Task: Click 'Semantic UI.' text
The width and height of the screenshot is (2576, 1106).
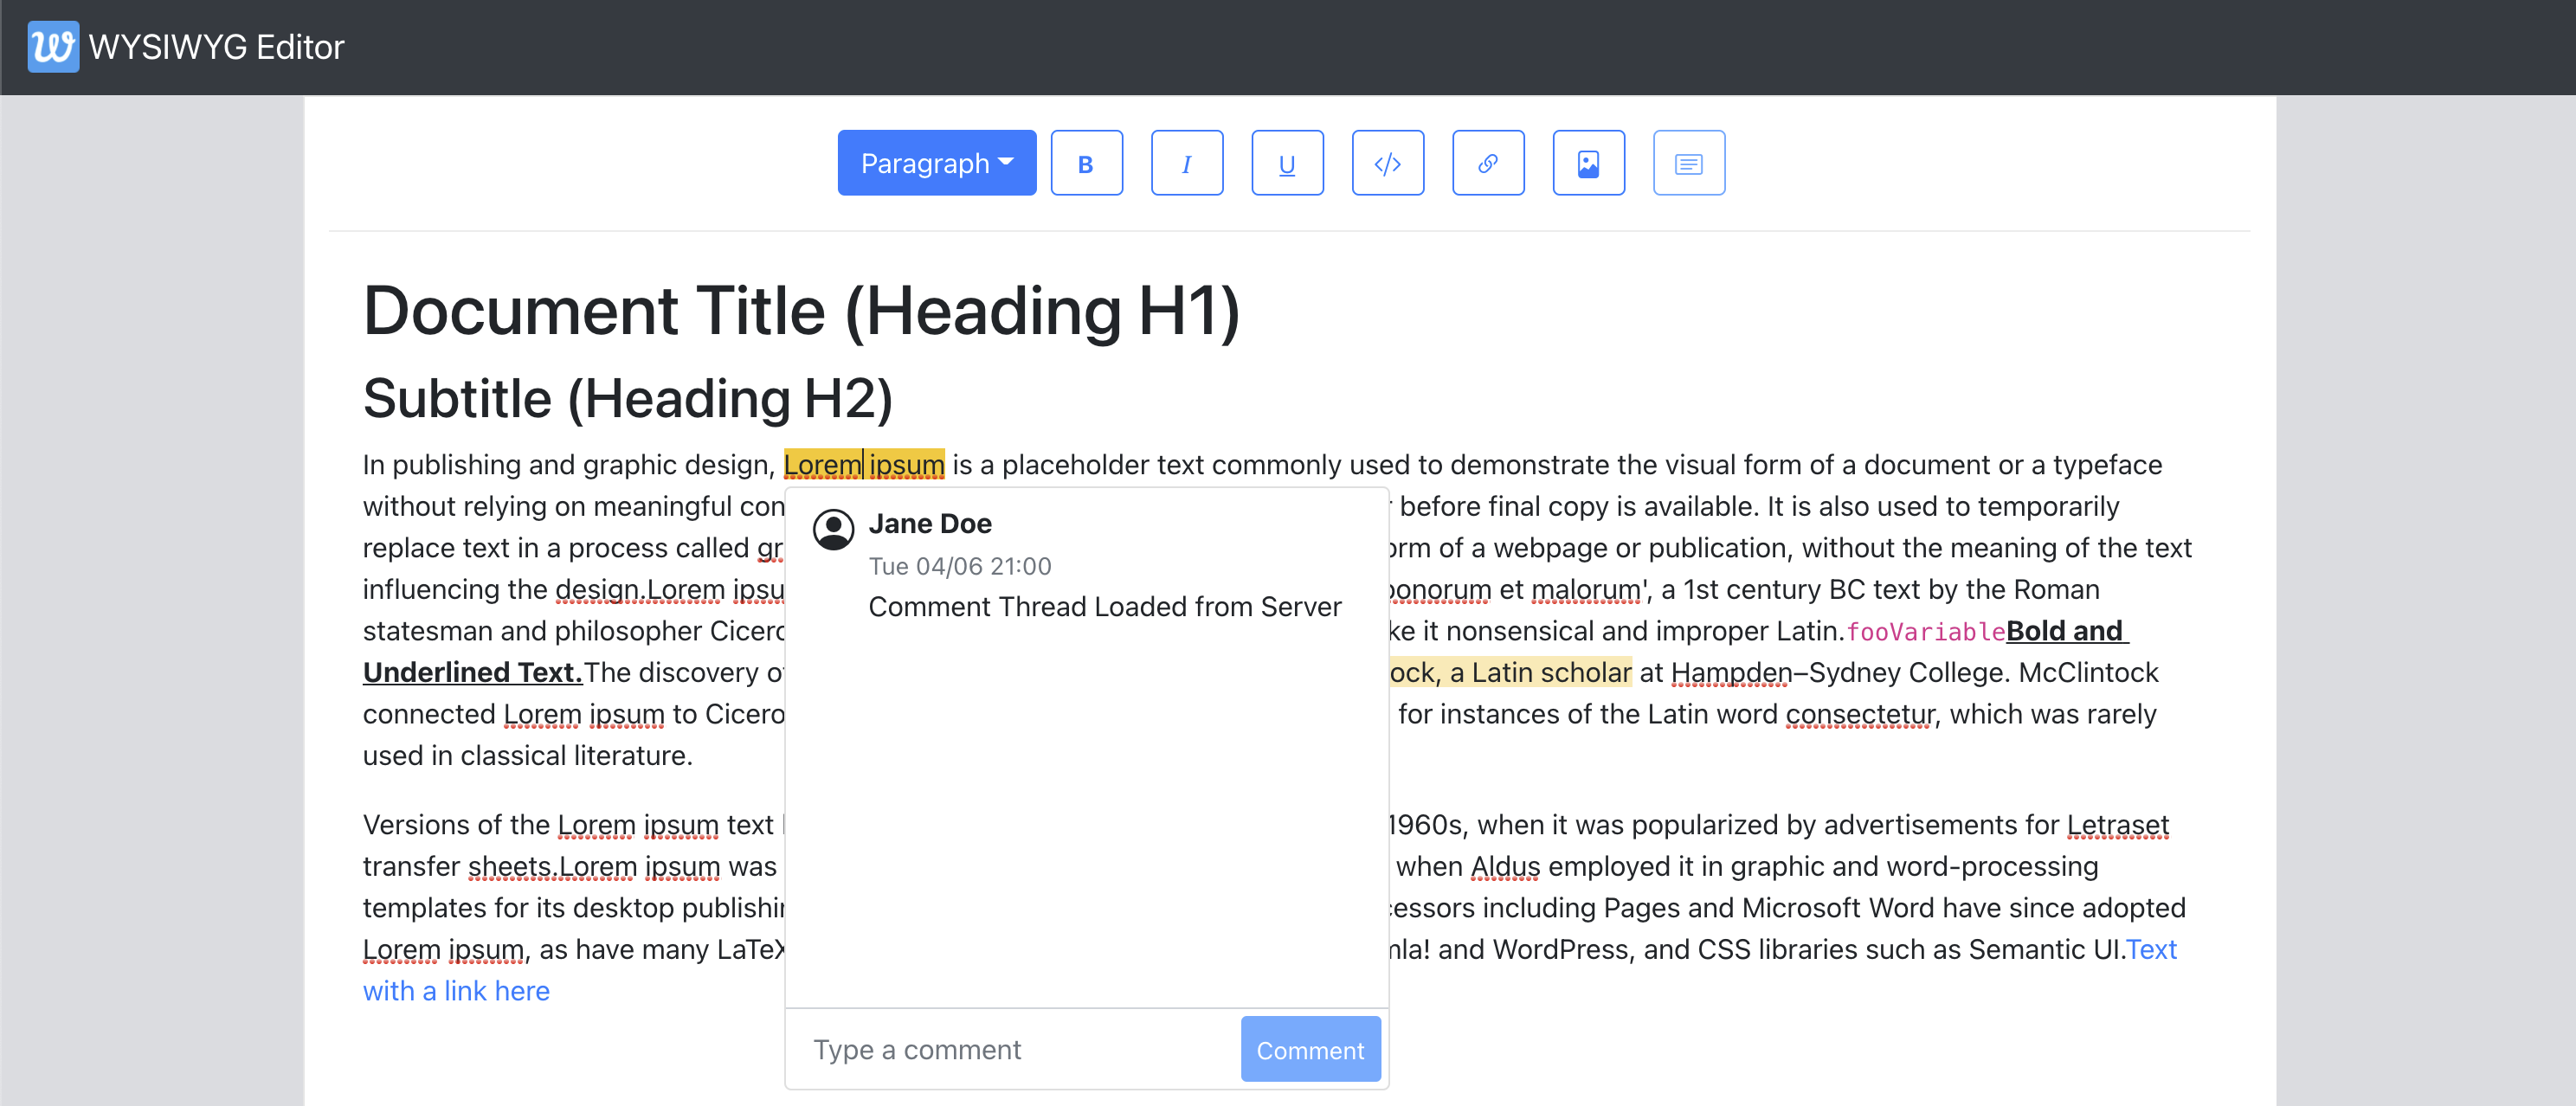Action: point(2046,949)
